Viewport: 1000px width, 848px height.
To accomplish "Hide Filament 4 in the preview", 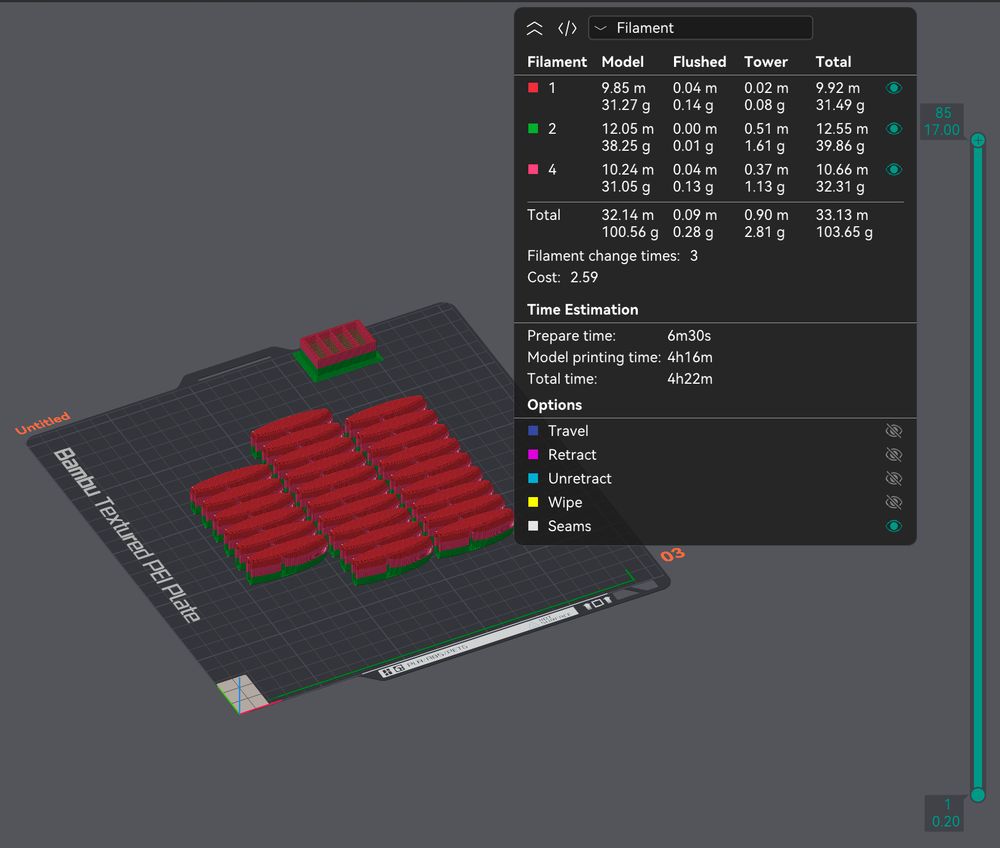I will point(893,170).
